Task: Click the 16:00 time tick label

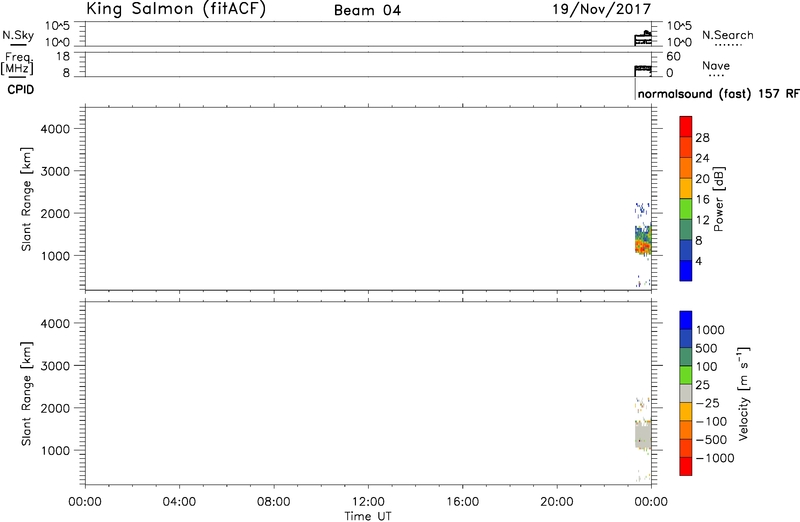Action: 462,502
